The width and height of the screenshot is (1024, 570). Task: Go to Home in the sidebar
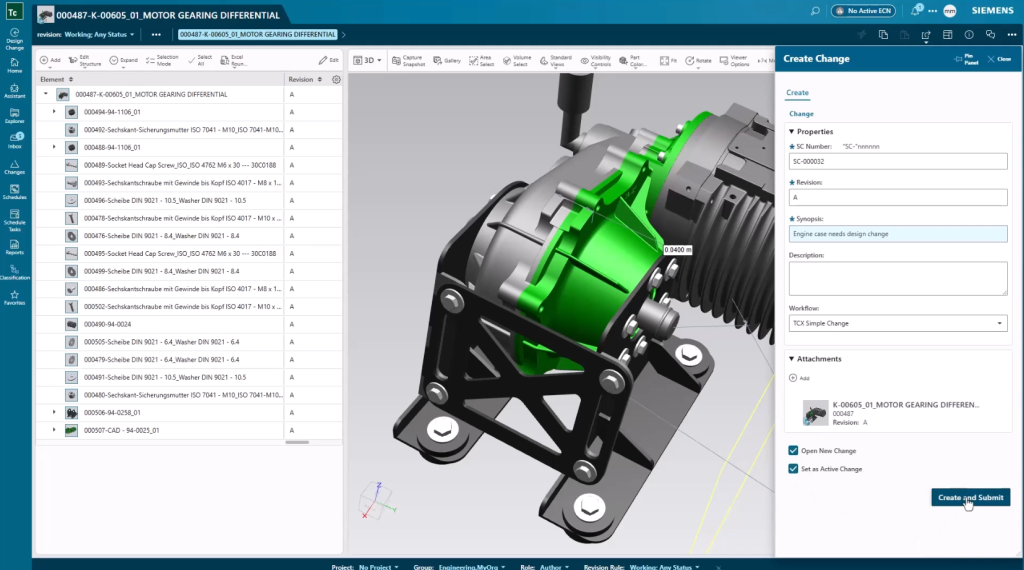pyautogui.click(x=14, y=65)
